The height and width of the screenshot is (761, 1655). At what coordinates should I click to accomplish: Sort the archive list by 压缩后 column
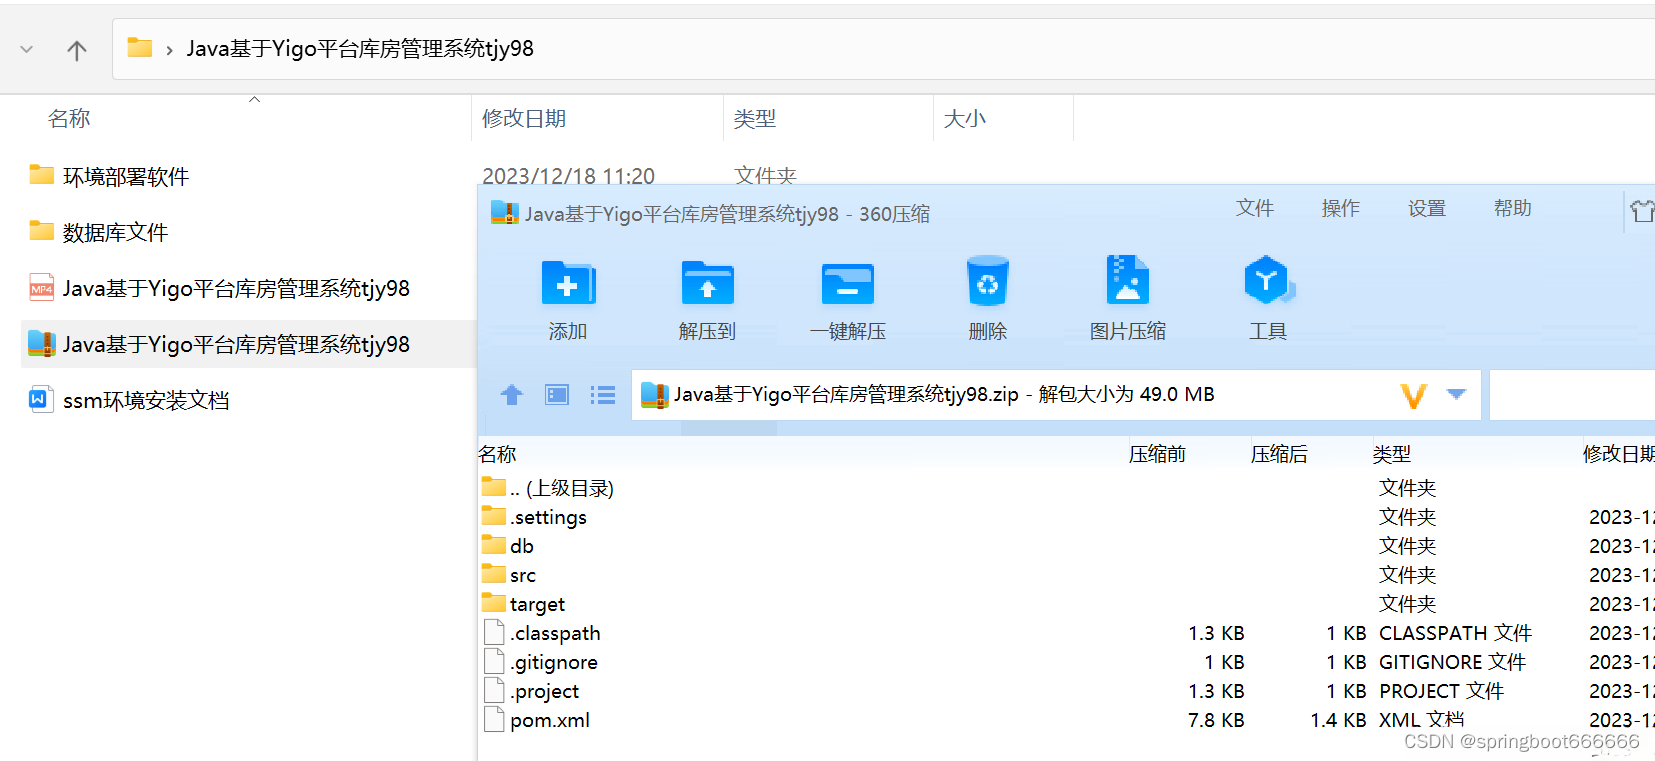coord(1279,454)
